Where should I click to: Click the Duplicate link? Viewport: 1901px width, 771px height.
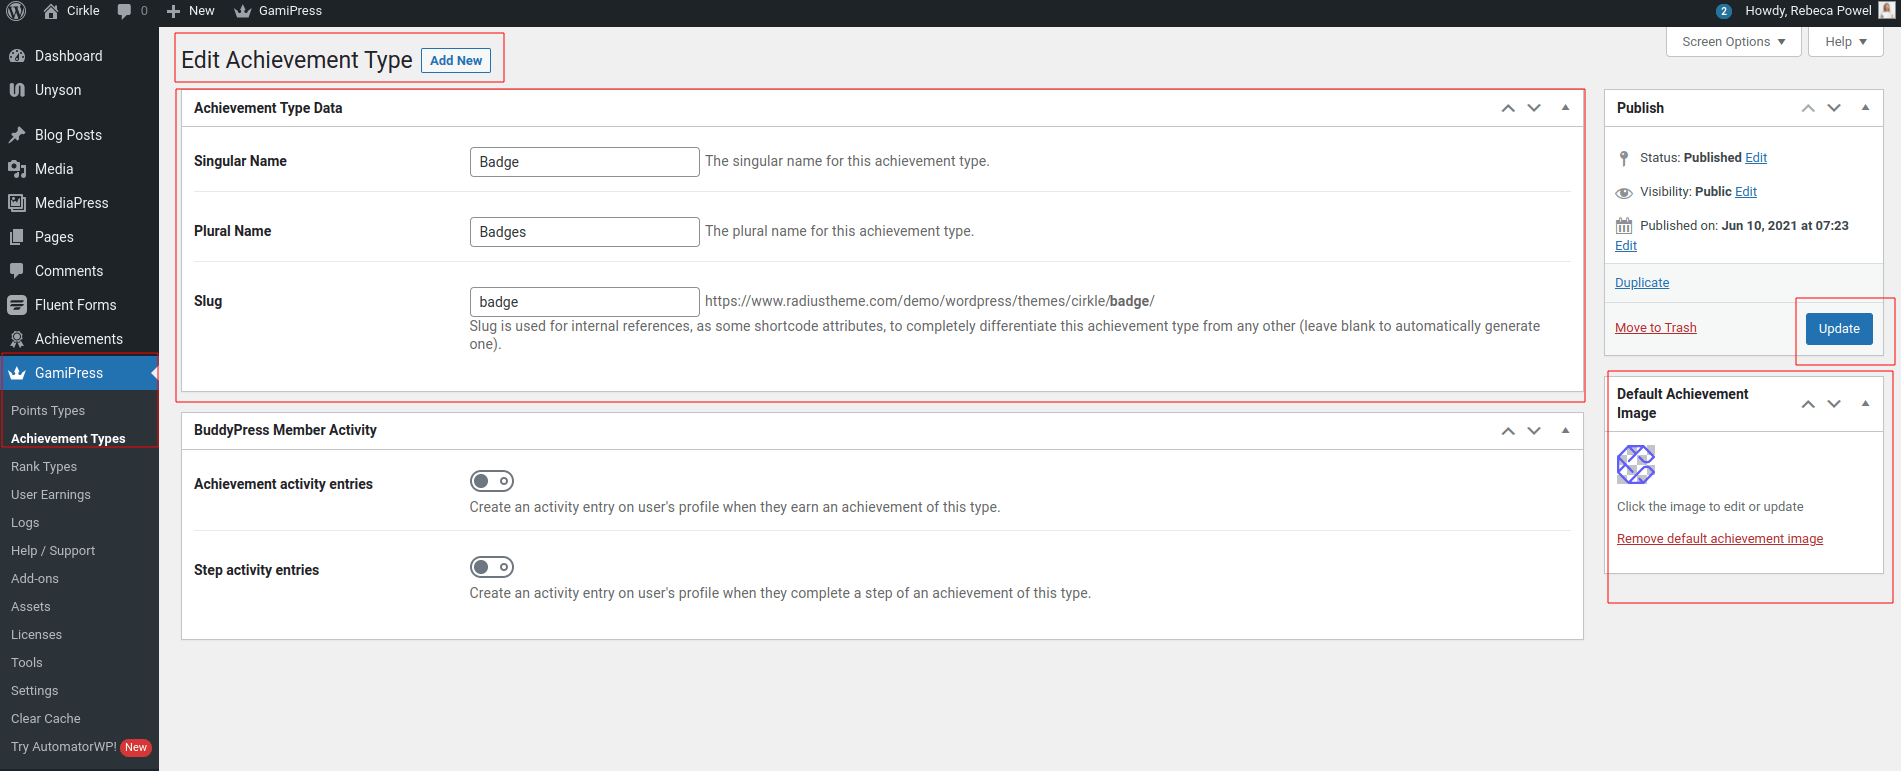pyautogui.click(x=1642, y=283)
